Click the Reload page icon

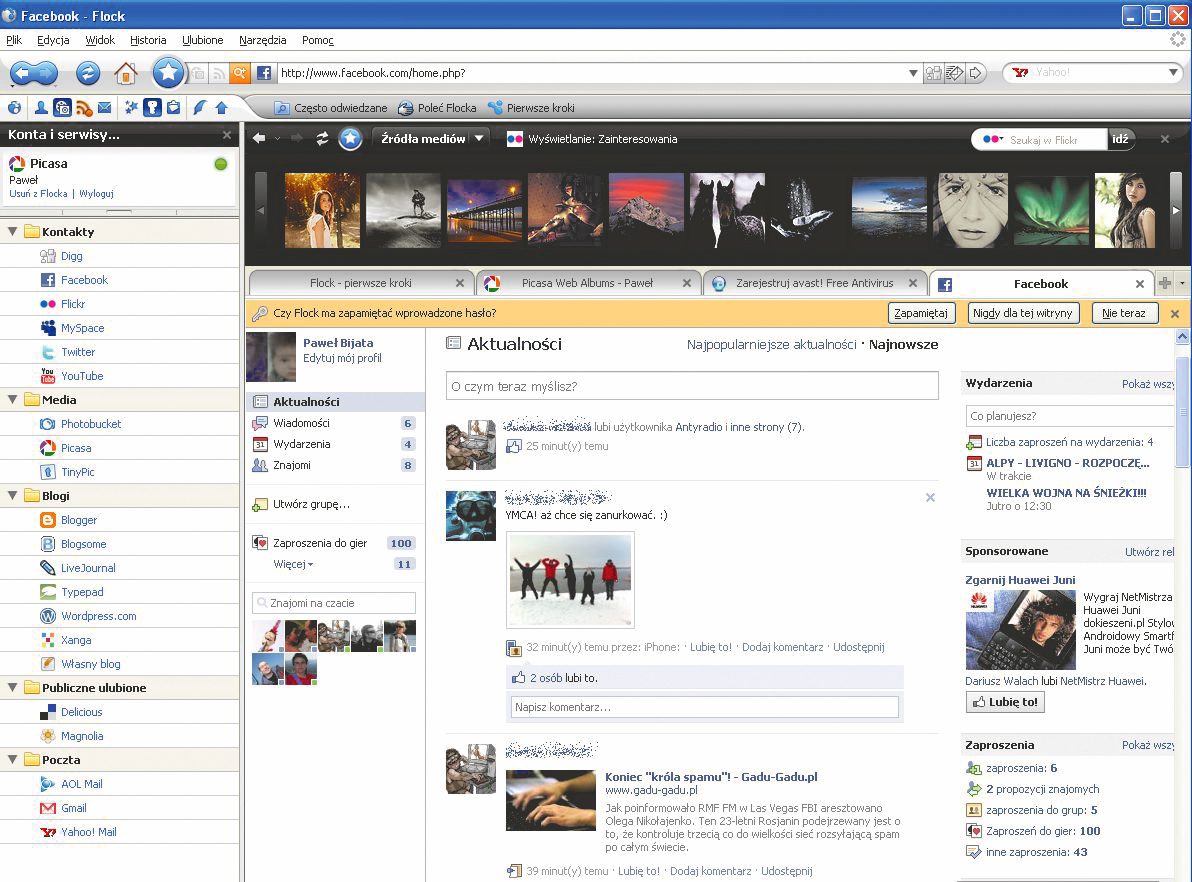click(88, 73)
